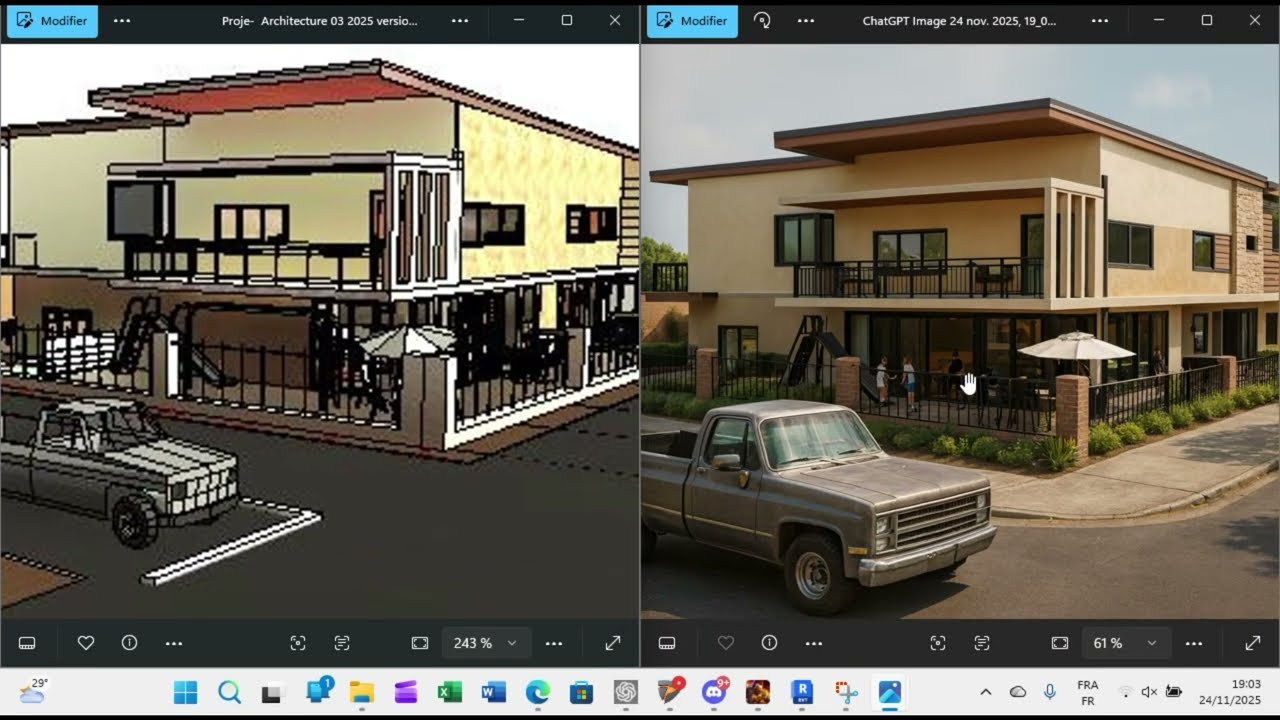Open network and volume quick settings
1280x720 pixels.
coord(1149,692)
